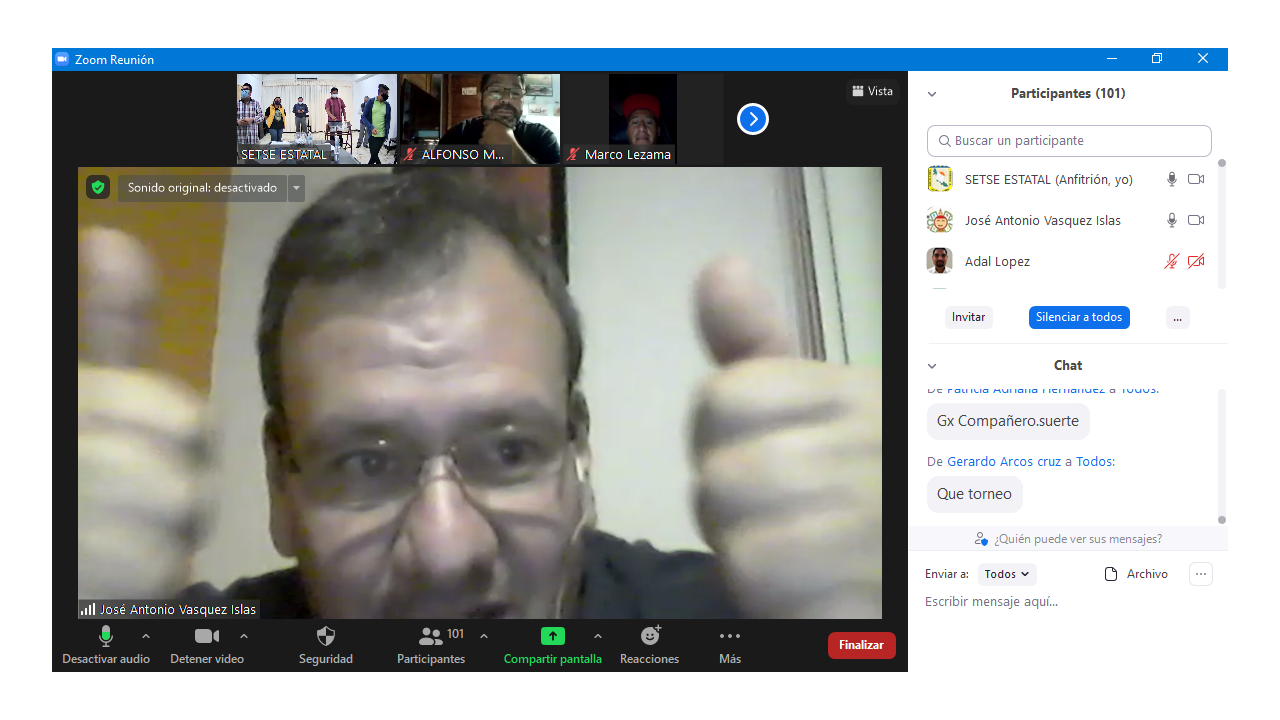Screen dimensions: 1280x720
Task: Expand arrow next to Participantes toolbar button
Action: 484,636
